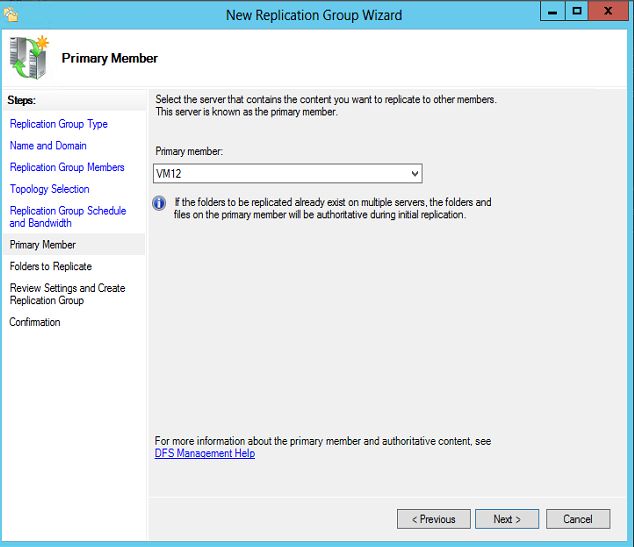Click the blue information icon
Viewport: 634px width, 547px height.
pyautogui.click(x=159, y=203)
